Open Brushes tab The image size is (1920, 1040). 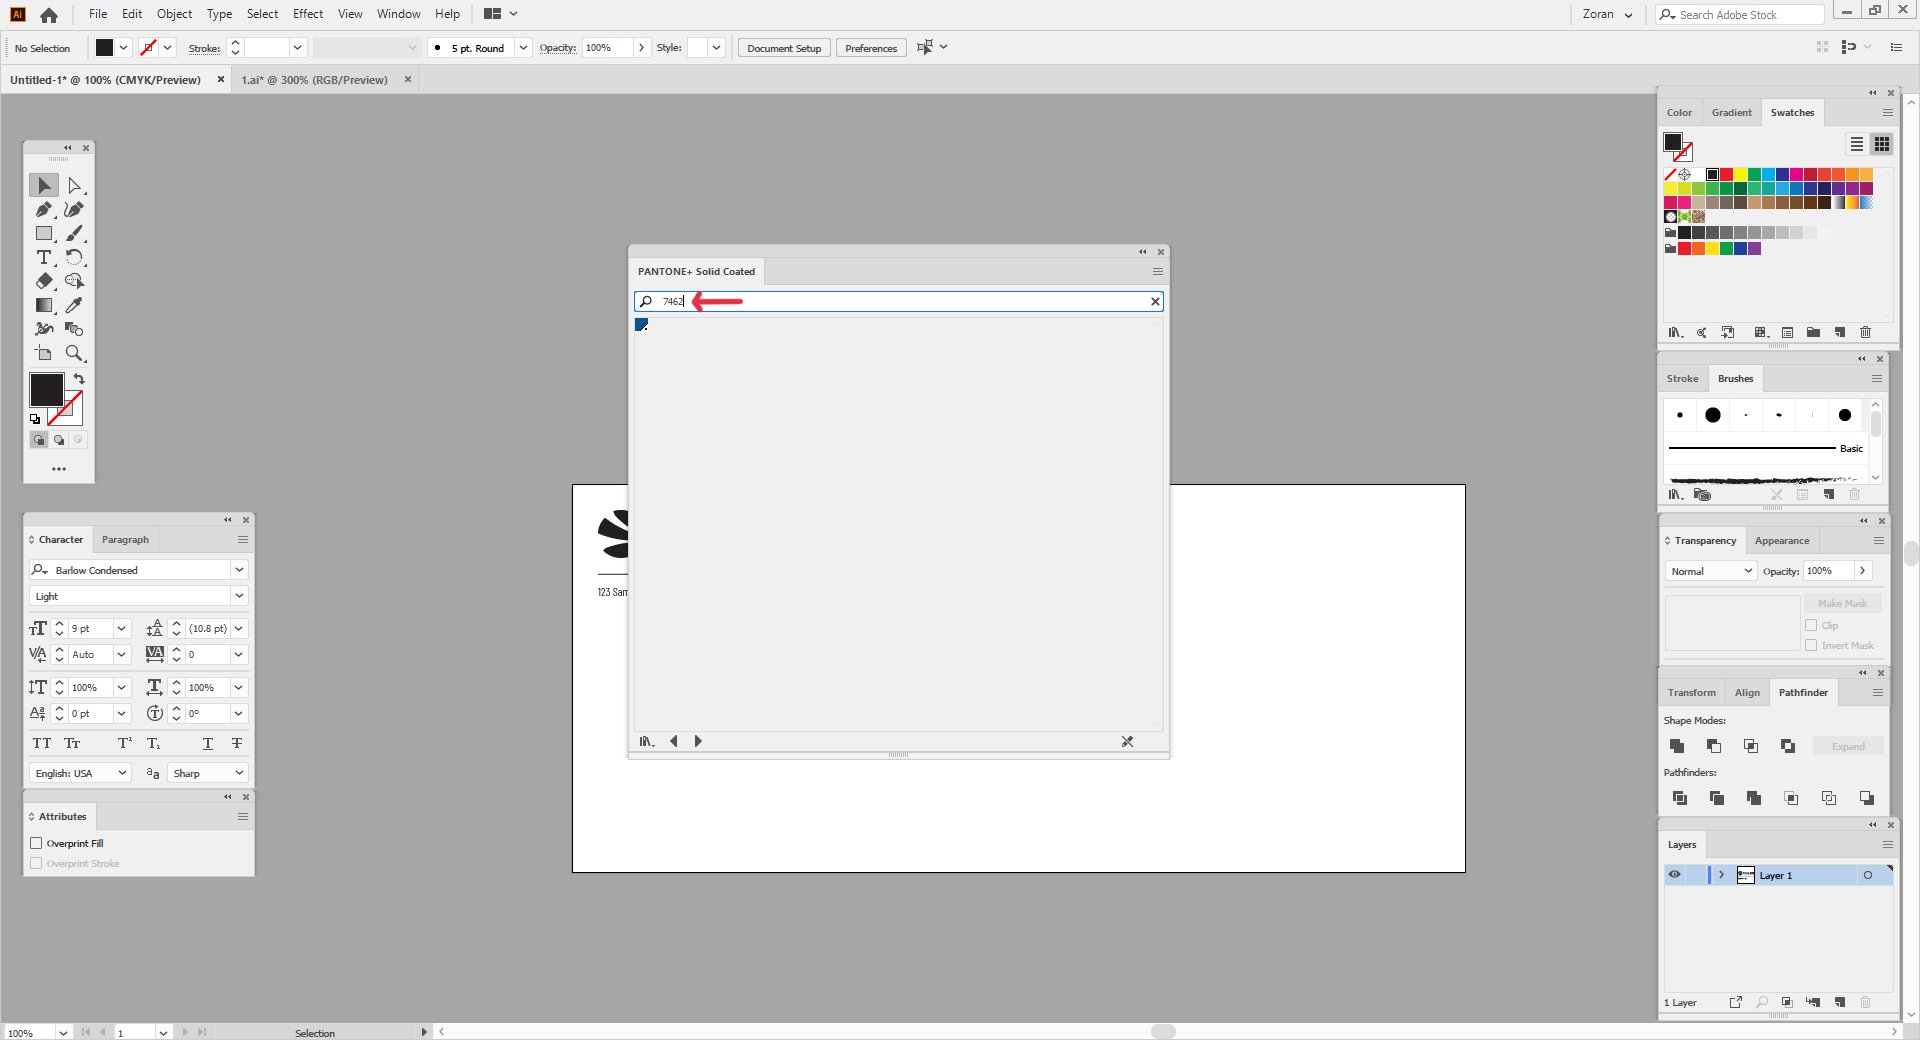[1735, 378]
